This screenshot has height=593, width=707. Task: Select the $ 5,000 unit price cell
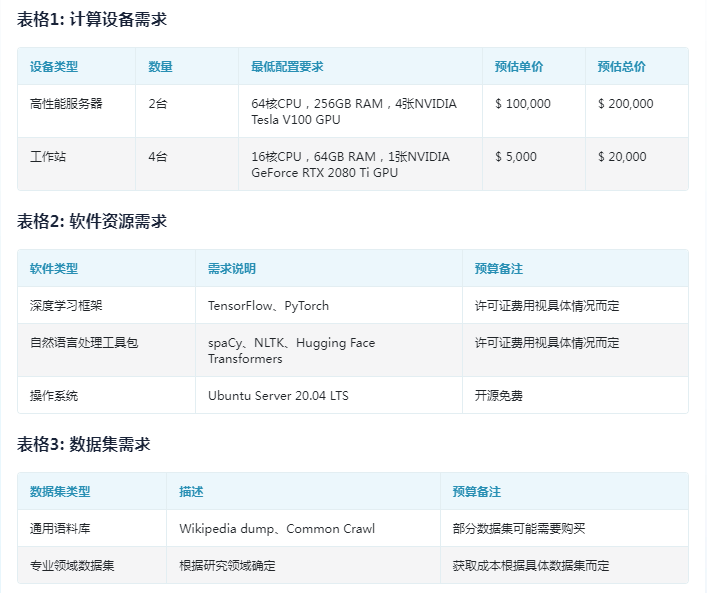[x=534, y=164]
